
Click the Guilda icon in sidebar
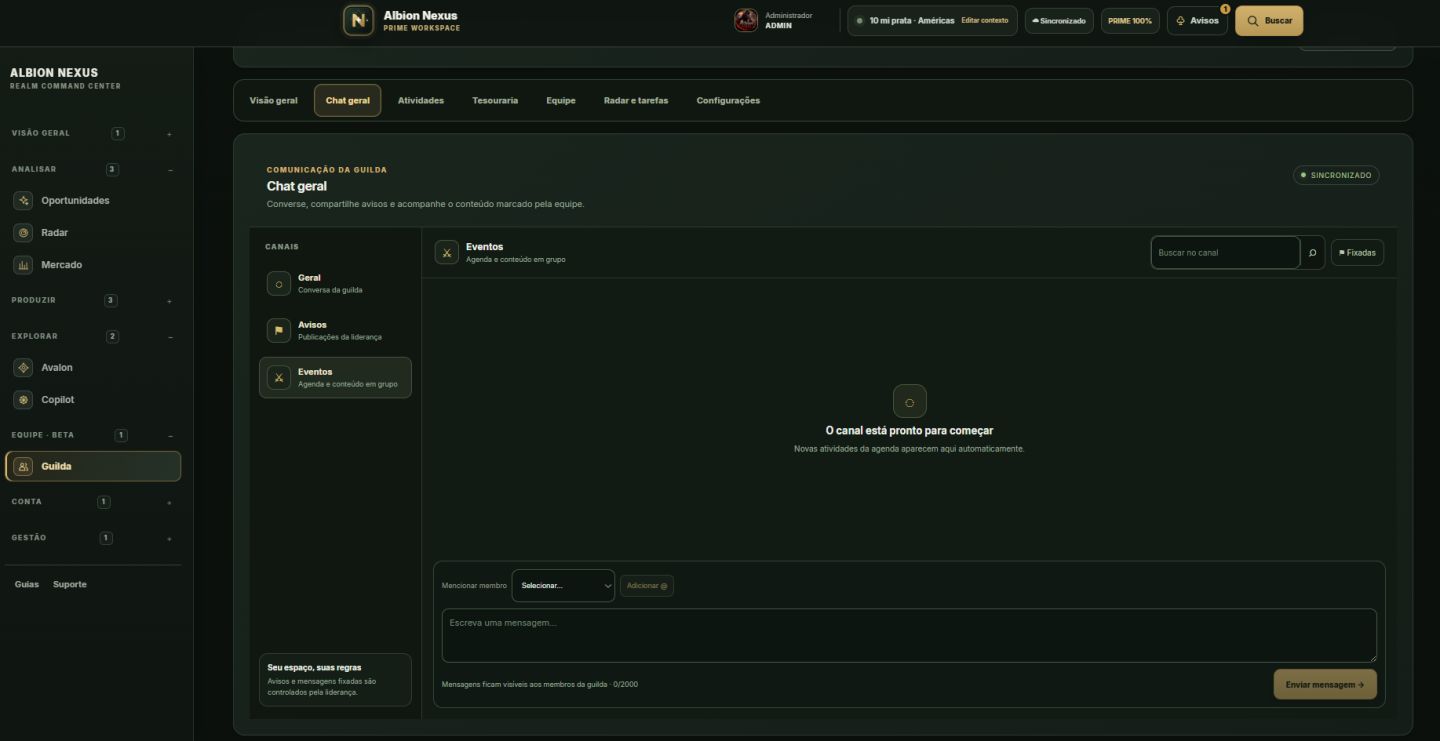(25, 467)
